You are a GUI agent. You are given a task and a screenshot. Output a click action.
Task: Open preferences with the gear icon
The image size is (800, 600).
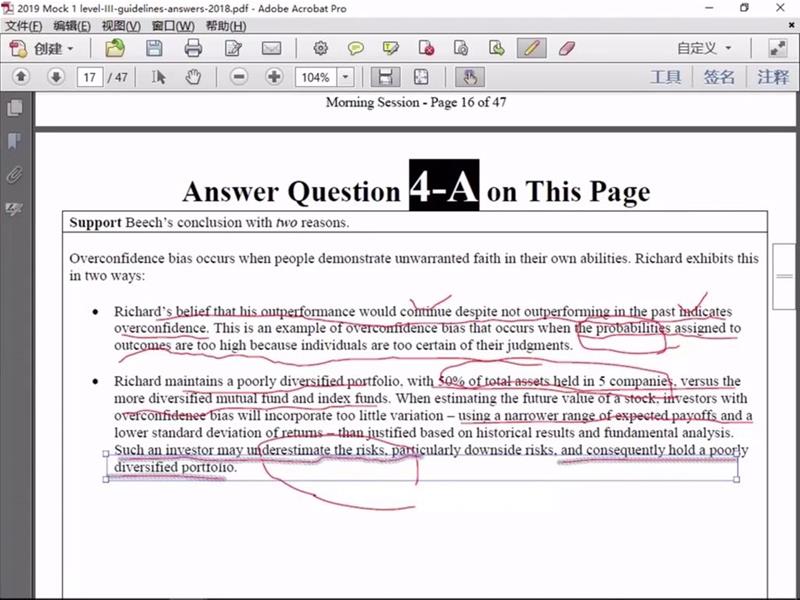(320, 48)
